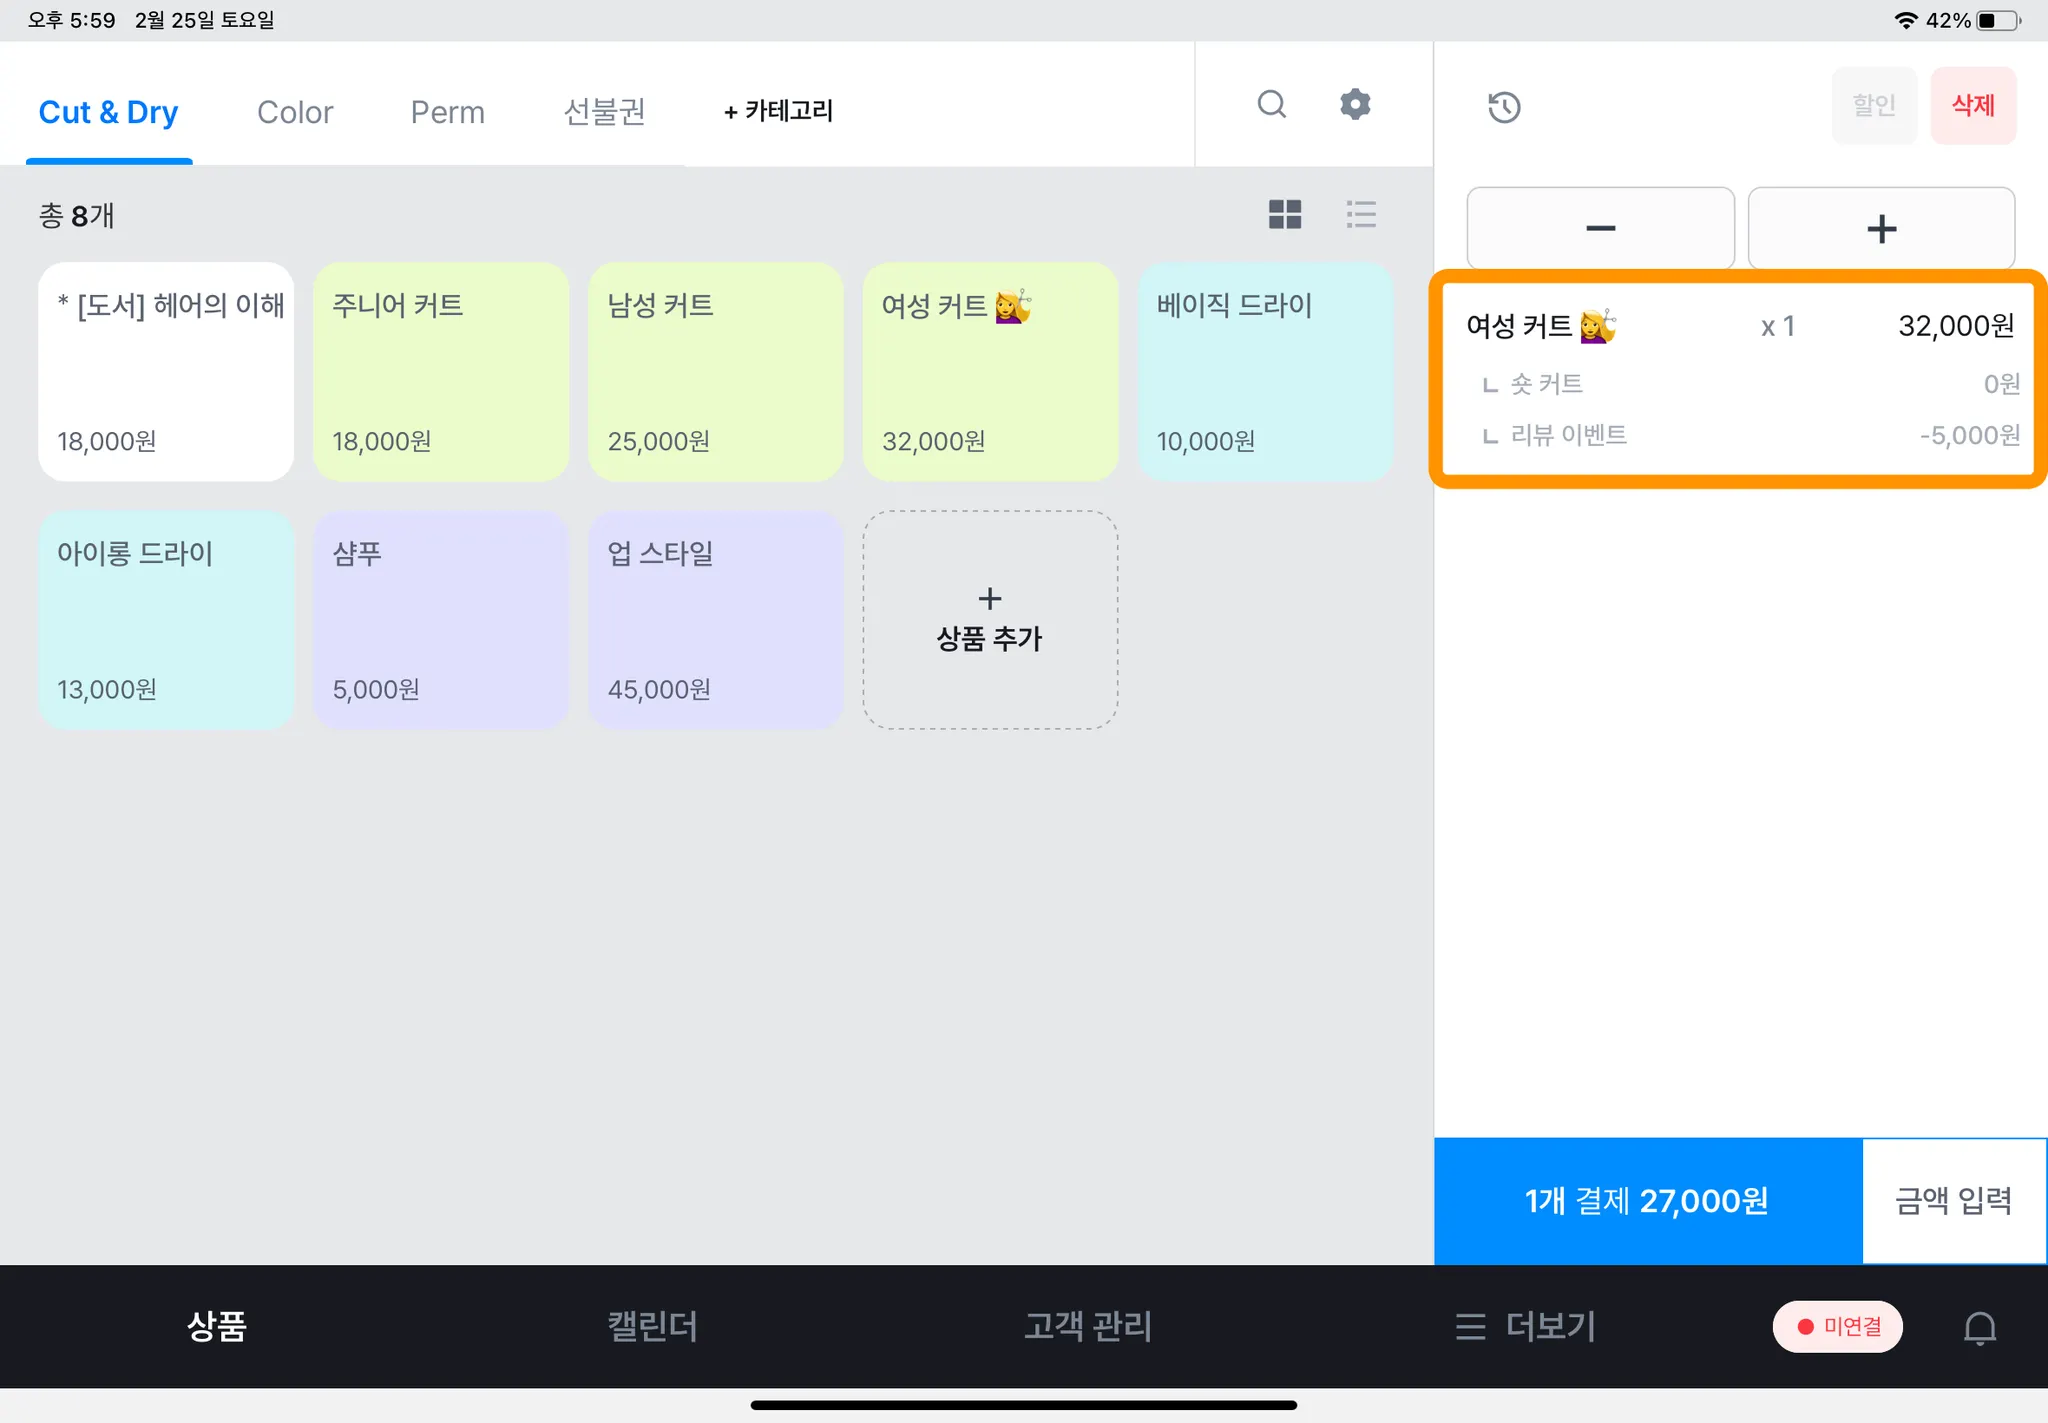Tap the 미연결 connection status badge
The image size is (2048, 1423).
click(x=1837, y=1327)
